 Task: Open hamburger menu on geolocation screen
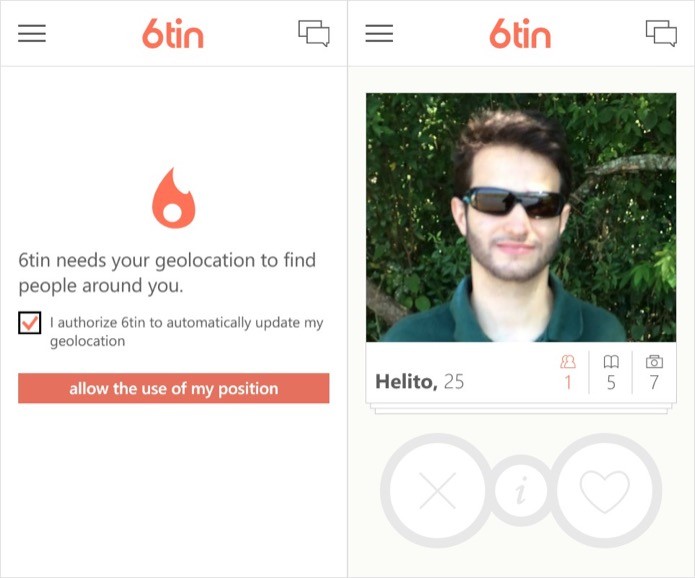pos(32,33)
